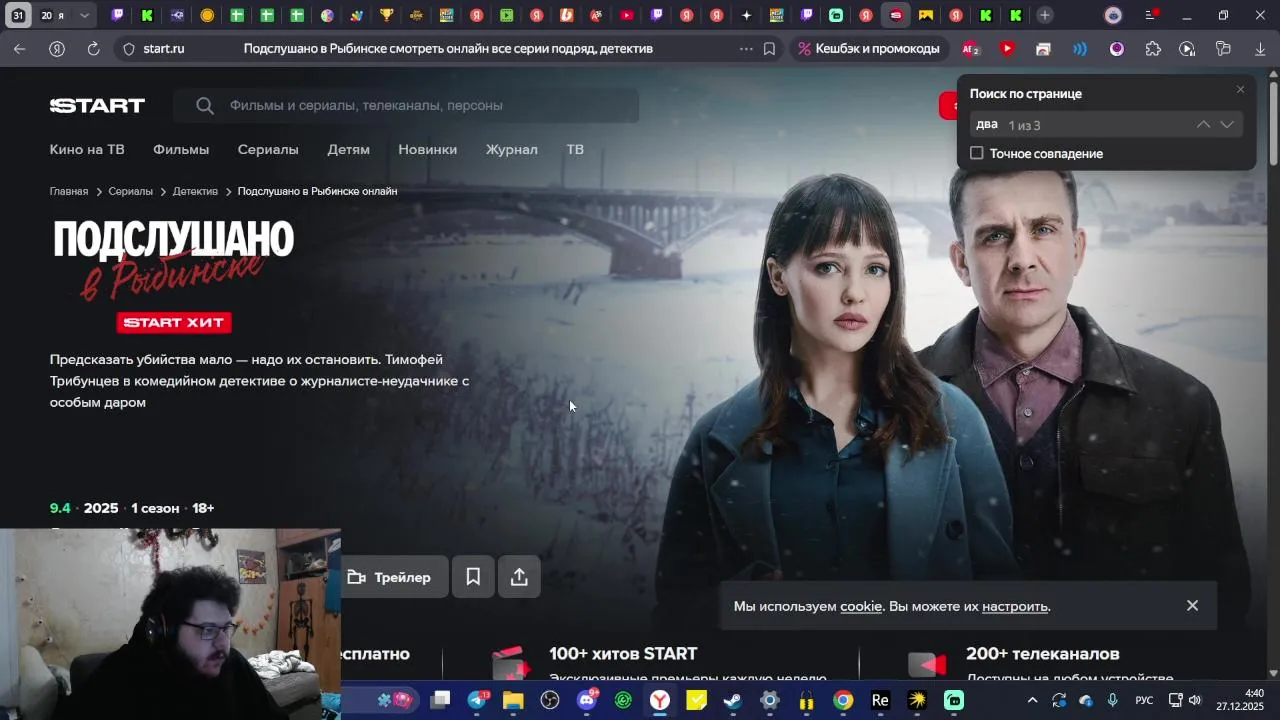Go to previous search match with up arrow
Image resolution: width=1280 pixels, height=720 pixels.
click(1203, 125)
